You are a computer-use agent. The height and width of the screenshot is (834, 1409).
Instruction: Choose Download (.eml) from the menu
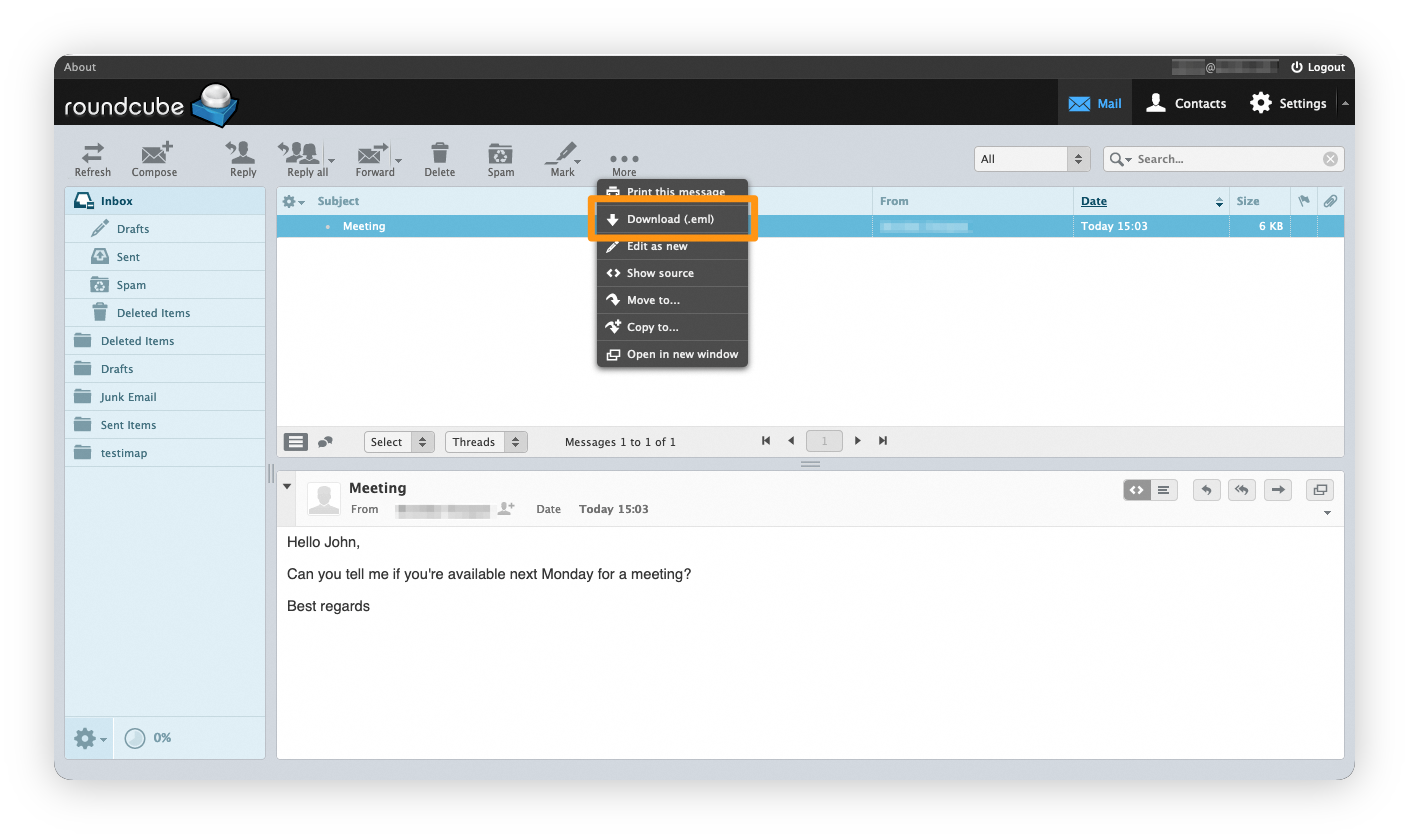[671, 218]
